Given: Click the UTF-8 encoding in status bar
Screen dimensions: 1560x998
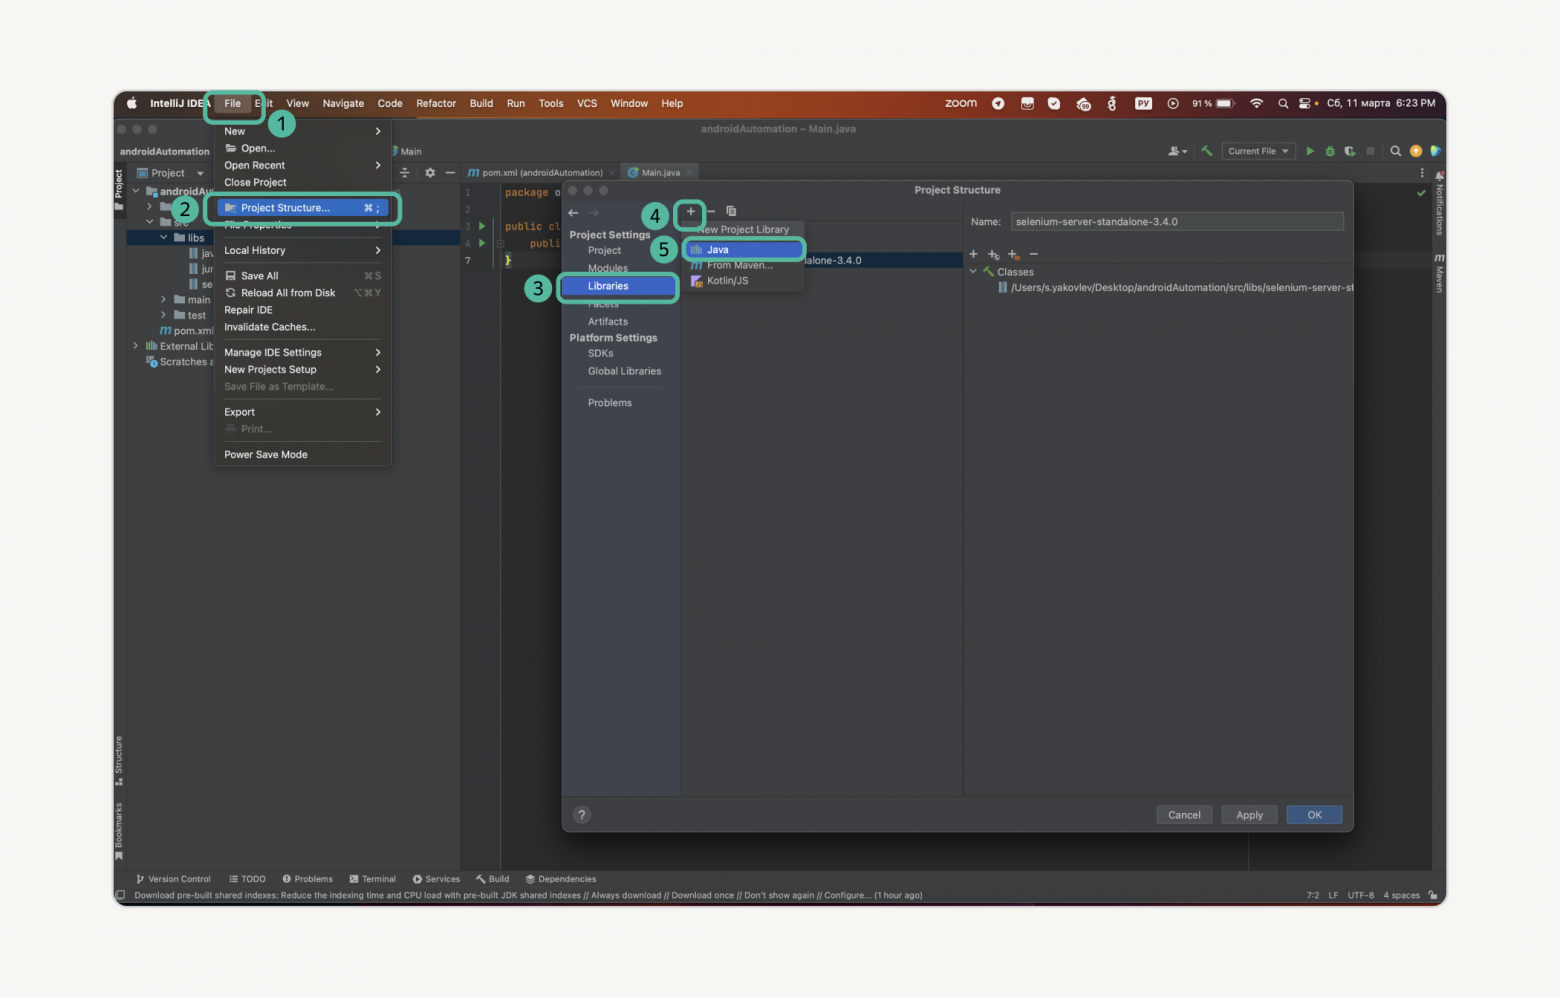Looking at the screenshot, I should click(1361, 895).
